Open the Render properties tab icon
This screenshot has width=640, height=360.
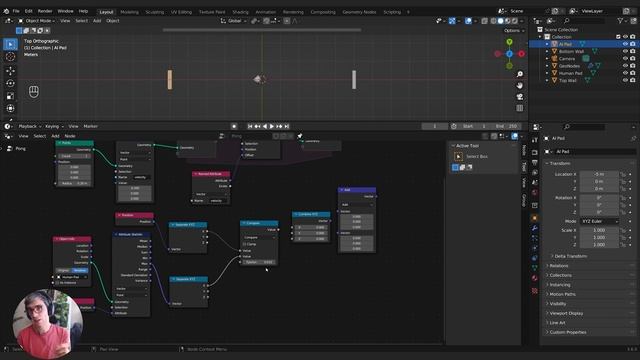[x=534, y=152]
